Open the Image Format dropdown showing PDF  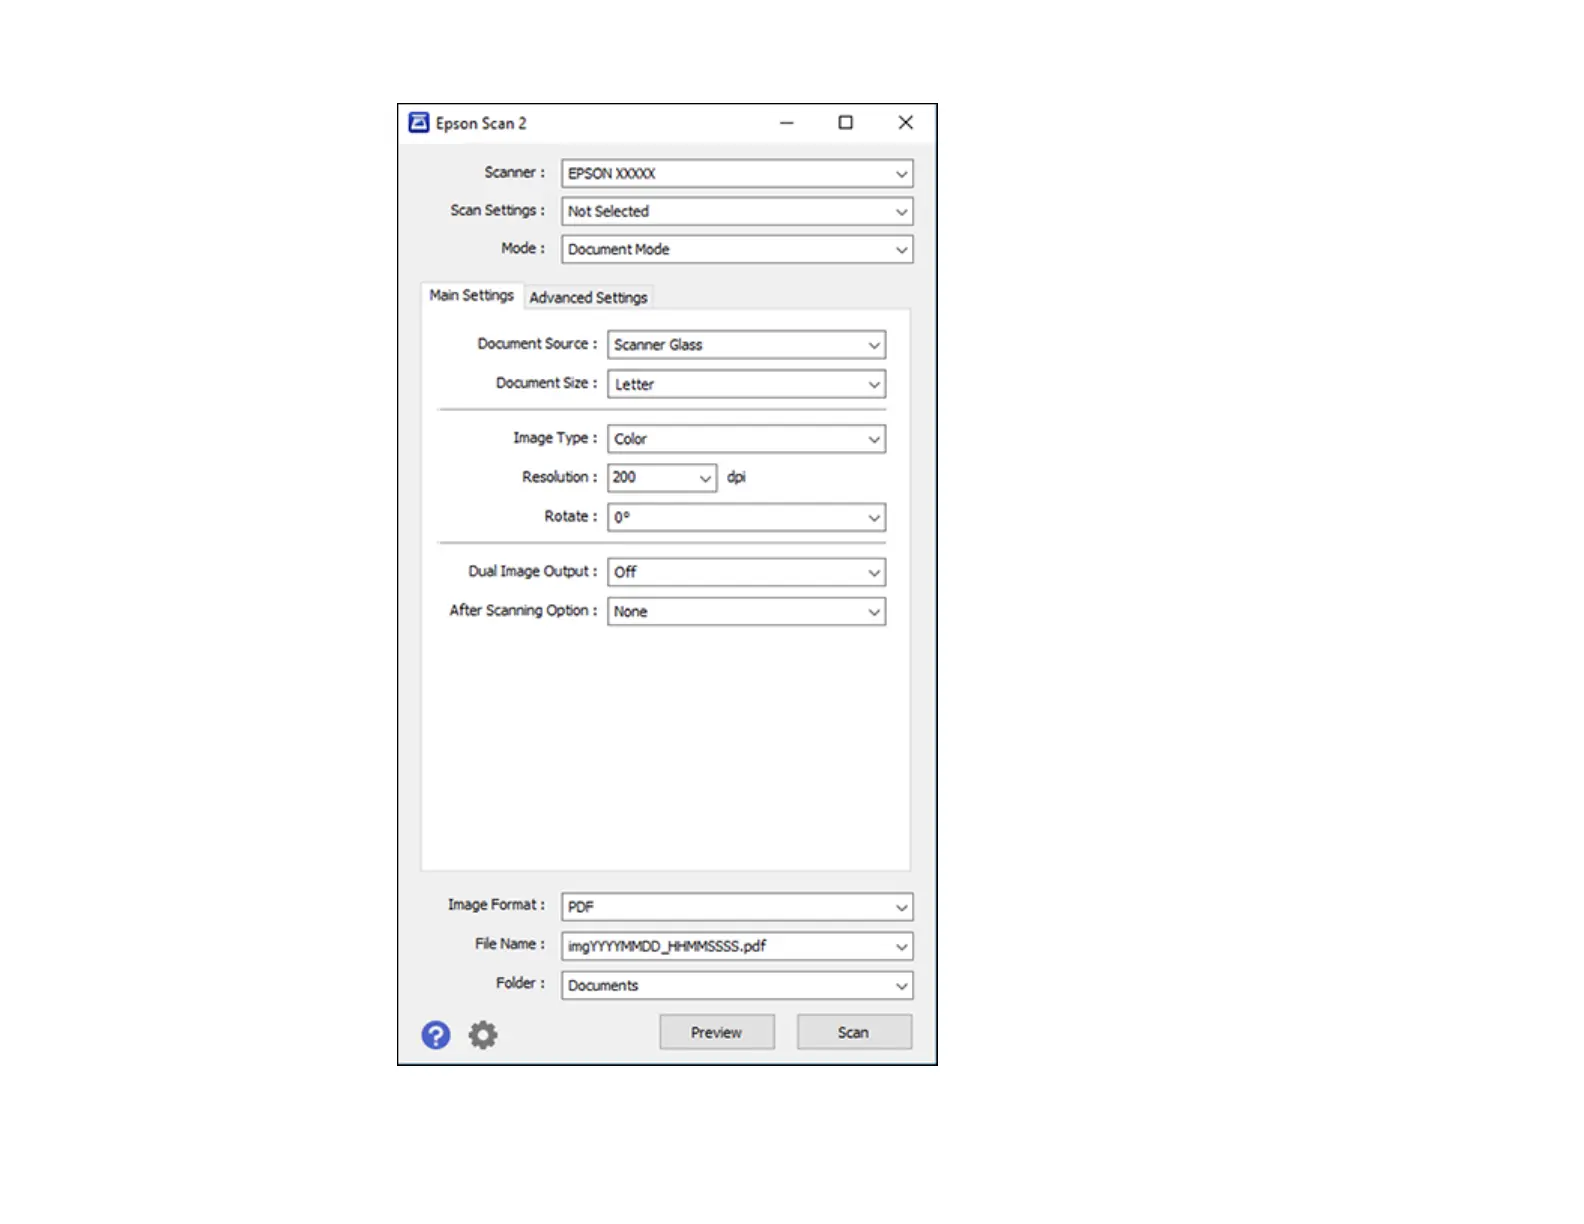pos(737,907)
